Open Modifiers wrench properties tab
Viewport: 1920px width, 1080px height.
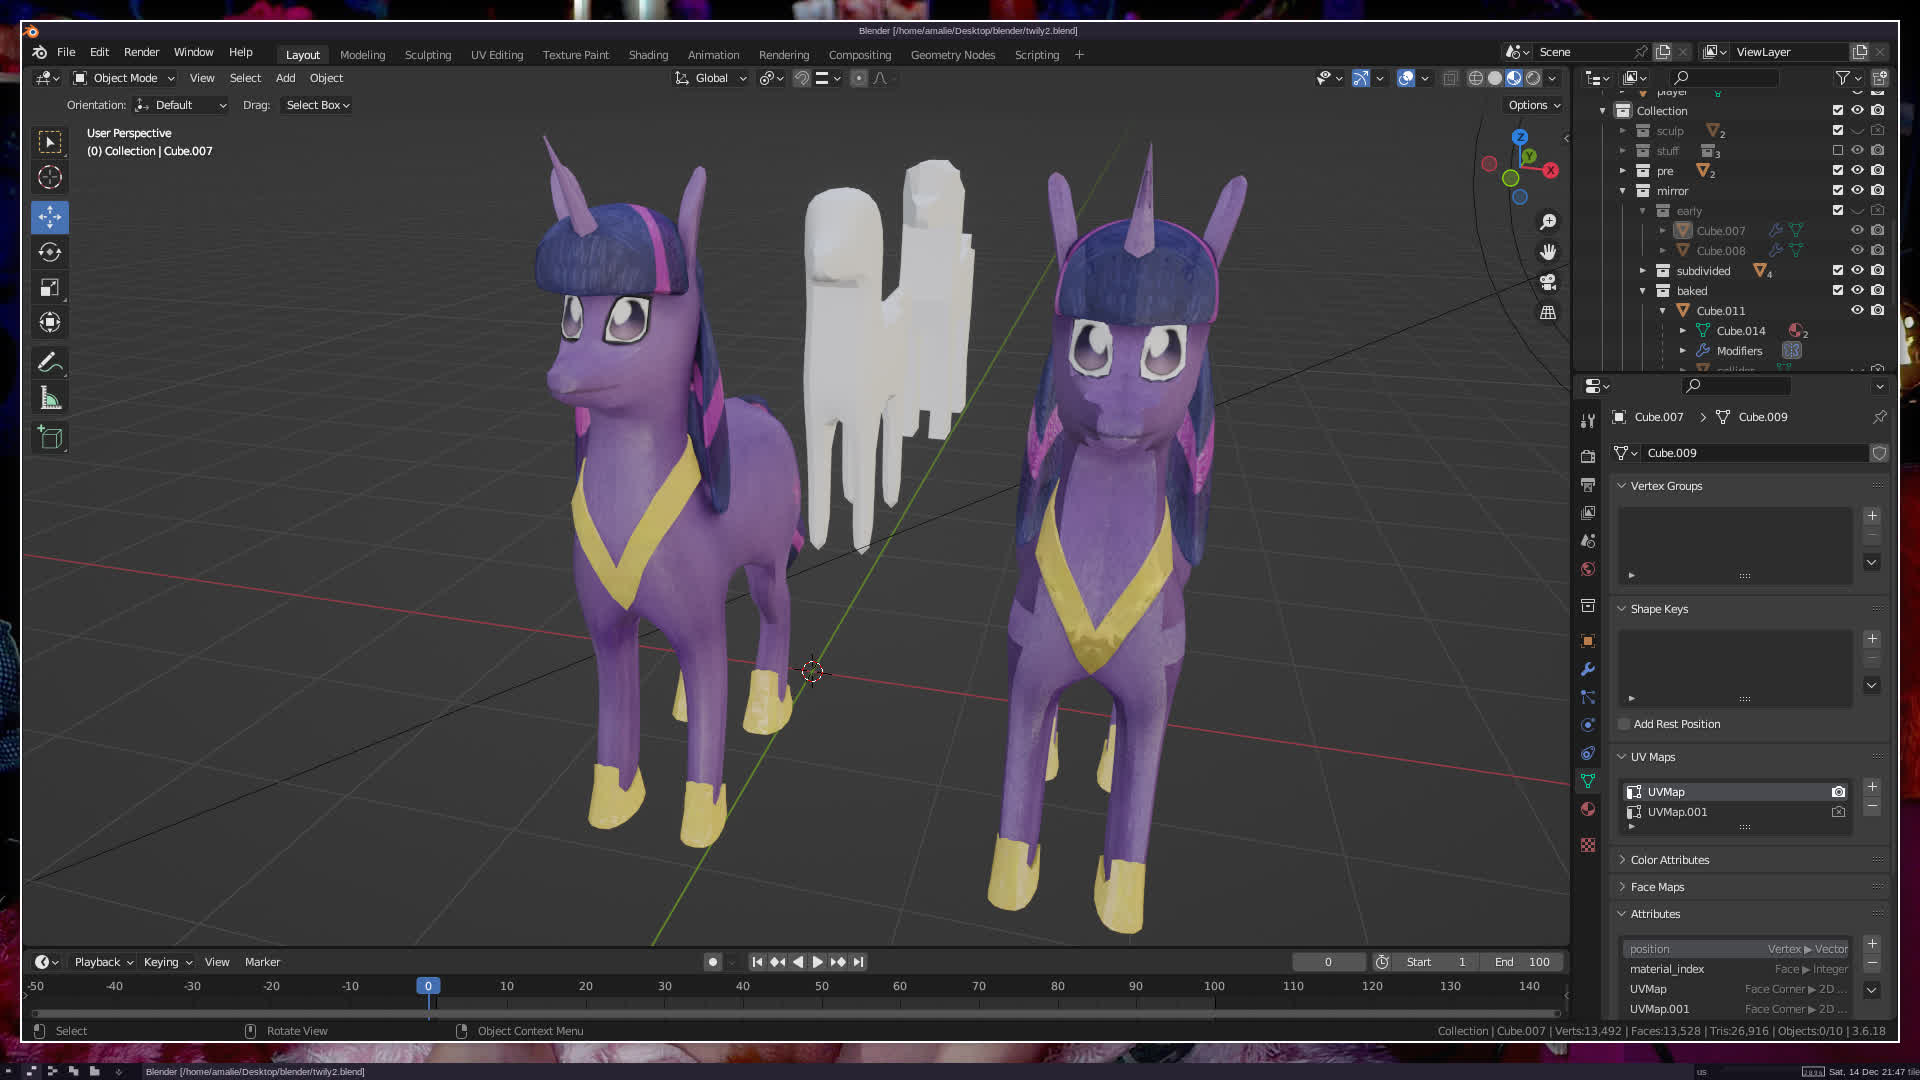click(1588, 669)
